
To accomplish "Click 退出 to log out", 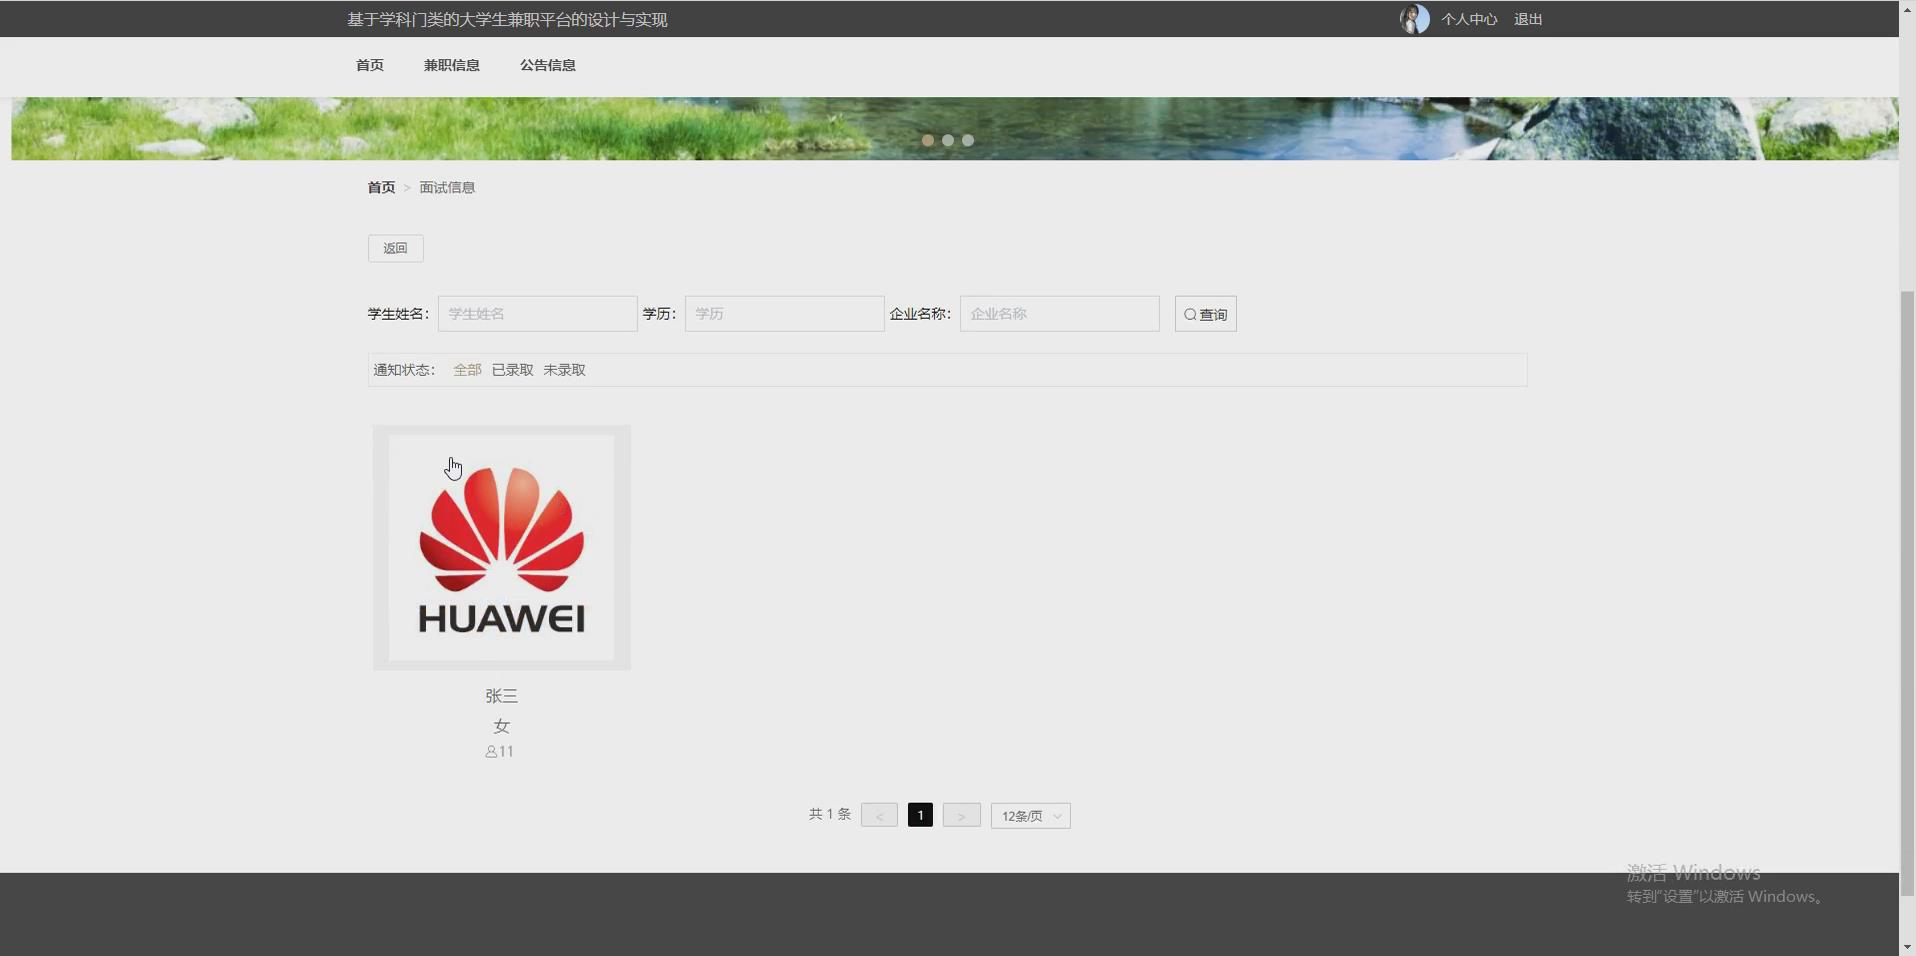I will tap(1528, 20).
